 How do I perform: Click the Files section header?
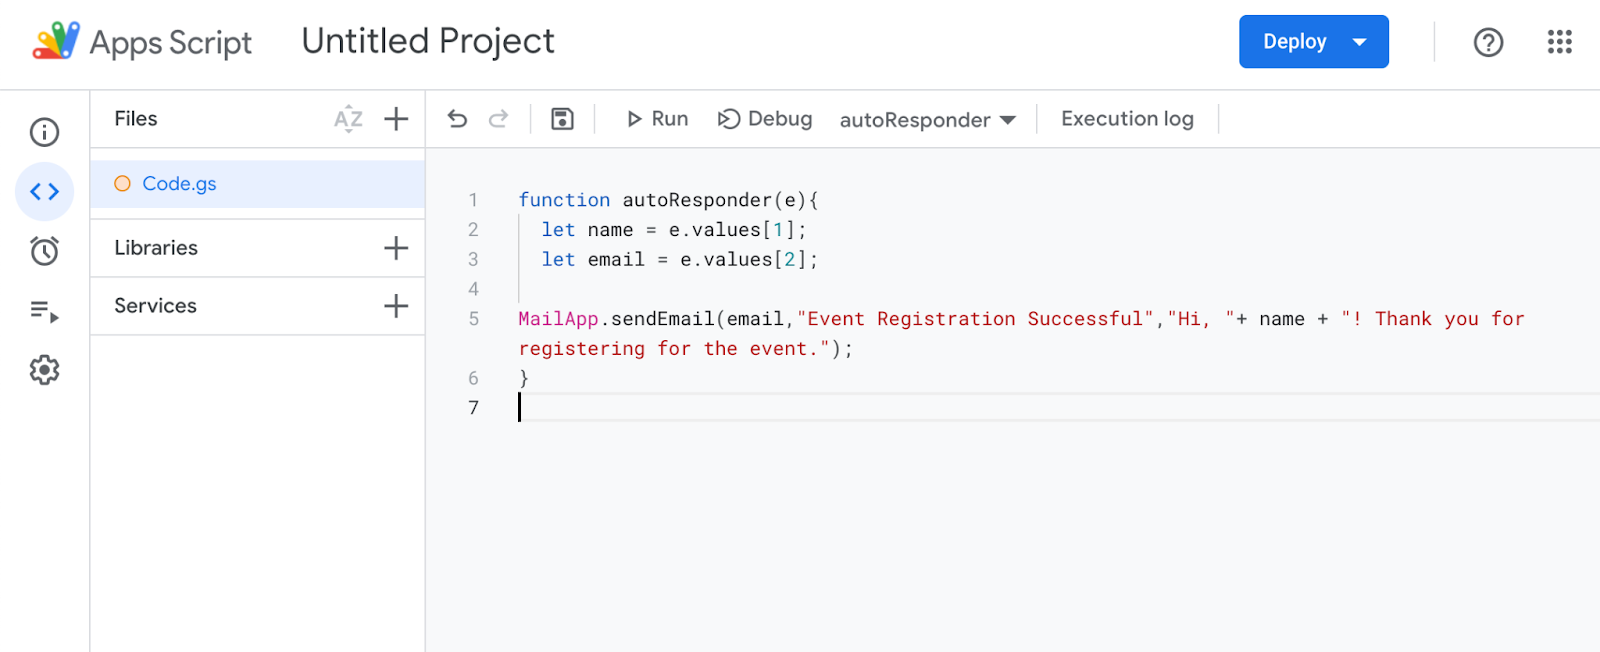click(136, 119)
